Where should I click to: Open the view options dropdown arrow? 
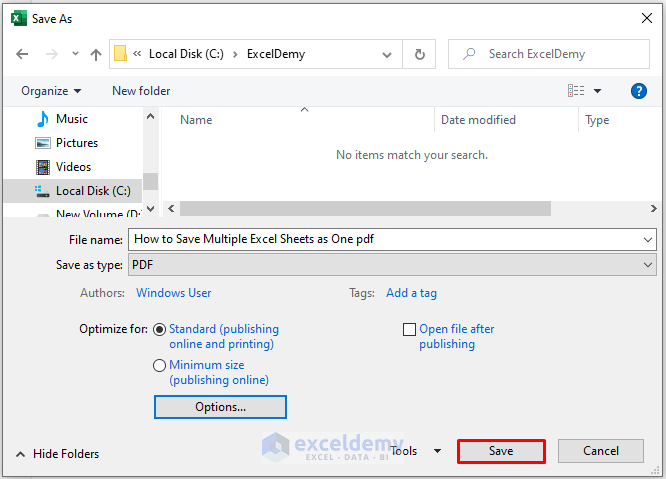pyautogui.click(x=597, y=91)
